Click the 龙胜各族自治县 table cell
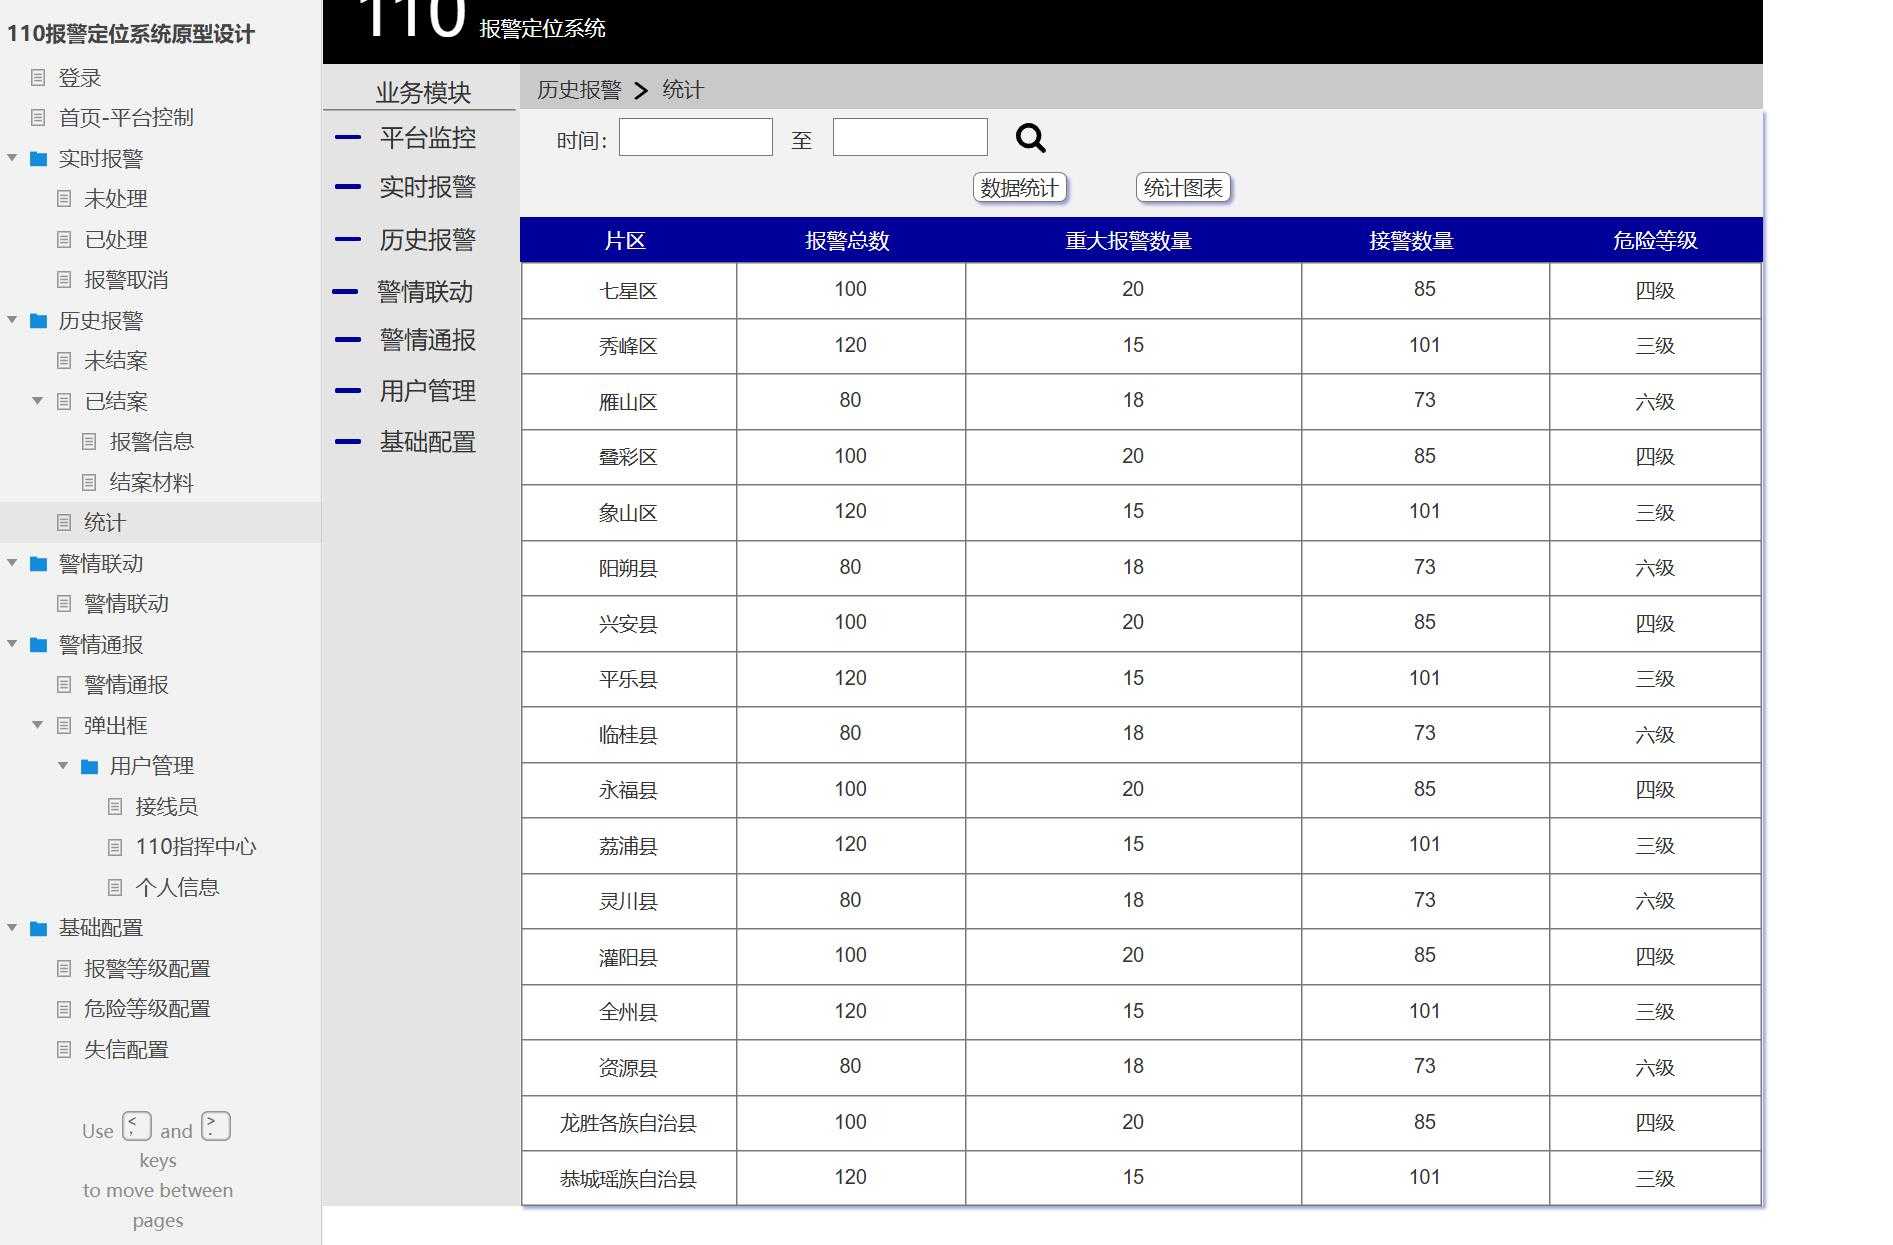The width and height of the screenshot is (1893, 1245). tap(629, 1123)
